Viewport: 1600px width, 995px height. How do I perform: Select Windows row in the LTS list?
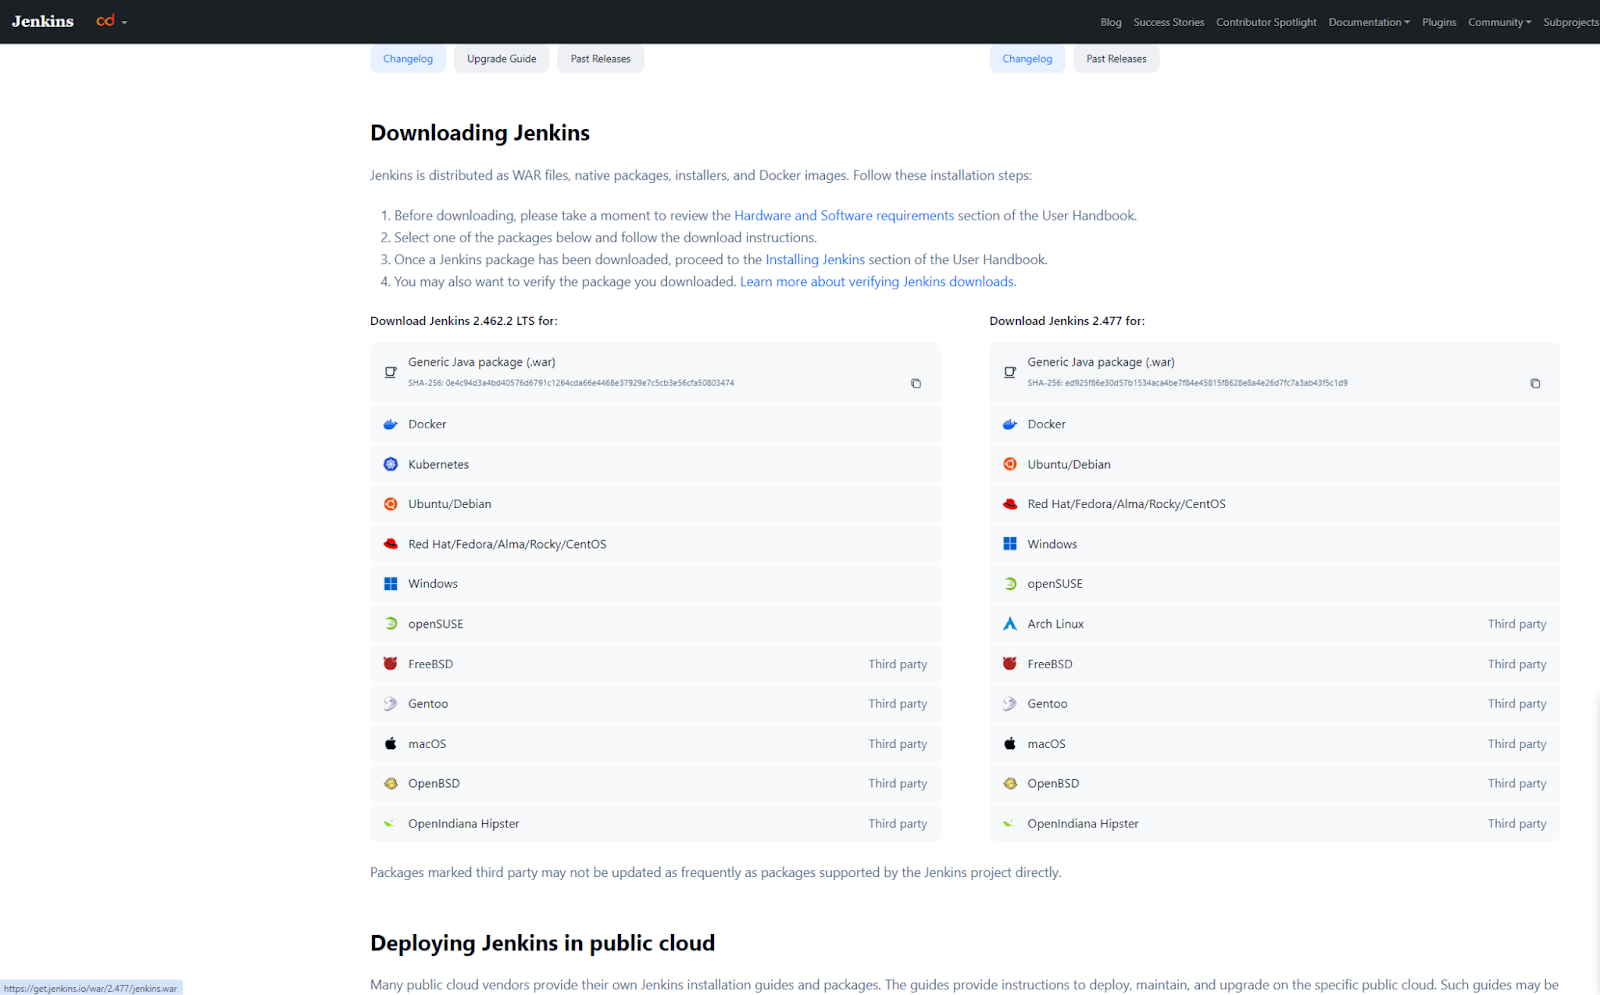[655, 584]
